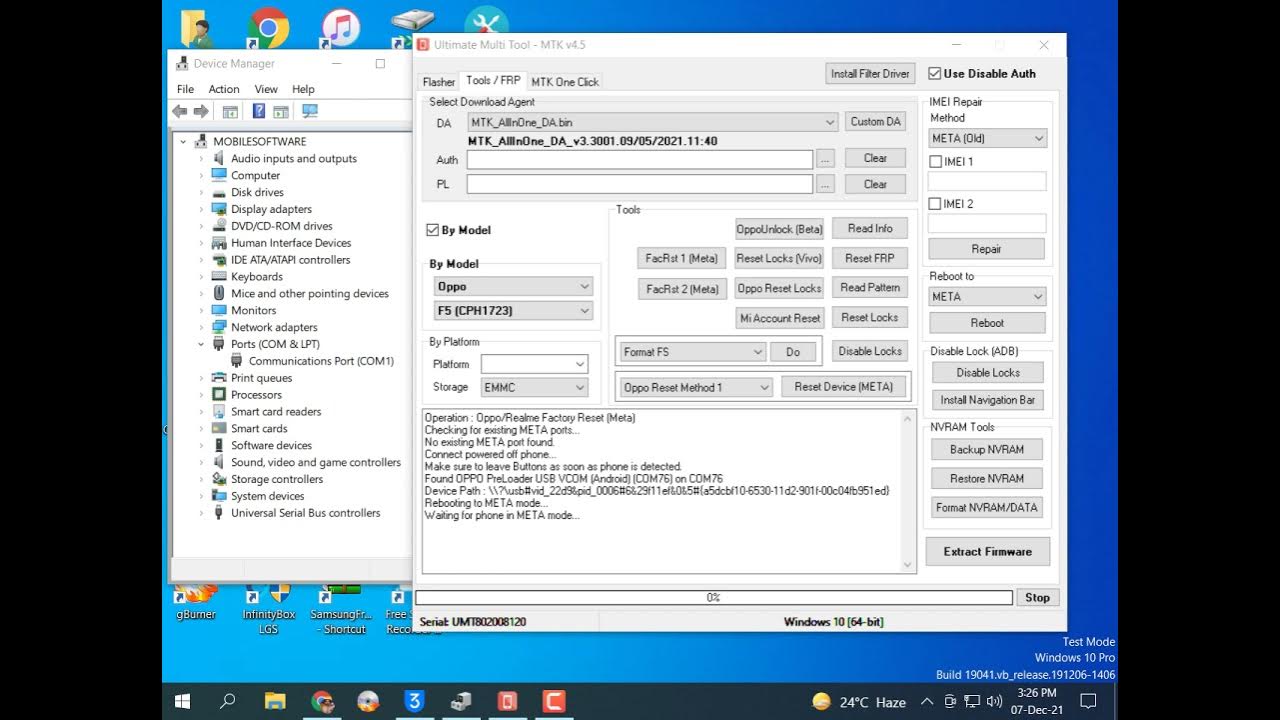Click the Extract Firmware button

(987, 551)
